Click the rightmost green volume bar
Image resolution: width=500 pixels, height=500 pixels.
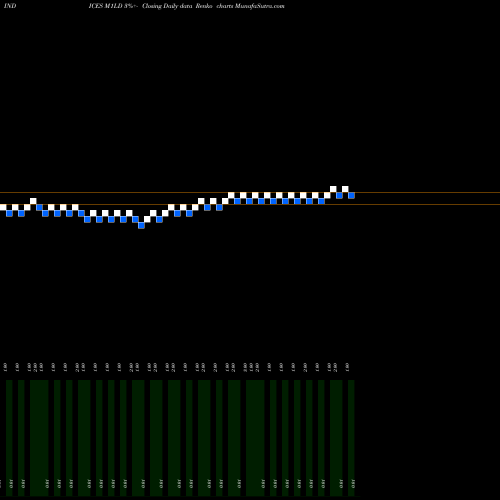351,438
